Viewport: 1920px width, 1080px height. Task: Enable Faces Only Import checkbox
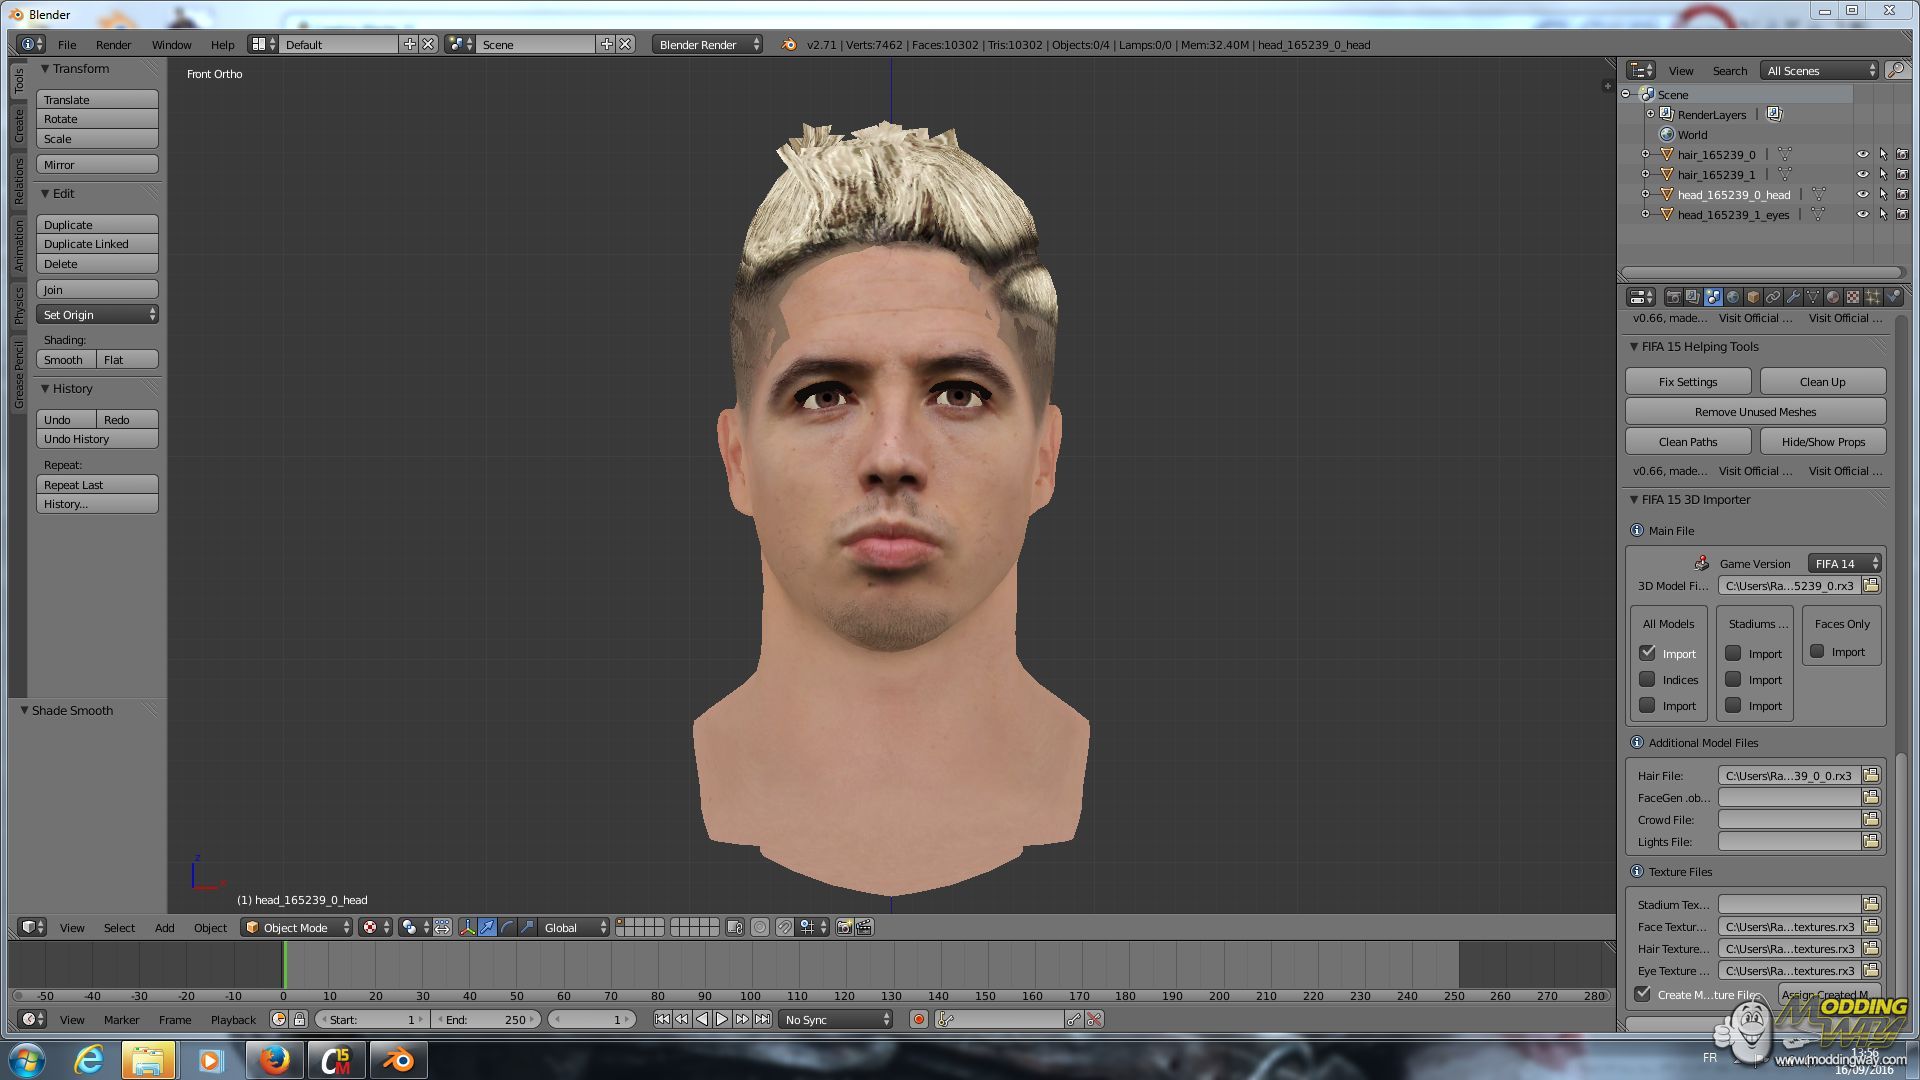pyautogui.click(x=1817, y=651)
